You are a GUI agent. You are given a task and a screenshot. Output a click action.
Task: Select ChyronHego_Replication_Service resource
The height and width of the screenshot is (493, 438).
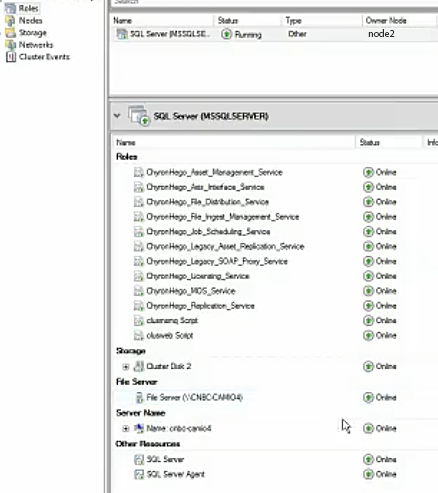click(x=200, y=306)
